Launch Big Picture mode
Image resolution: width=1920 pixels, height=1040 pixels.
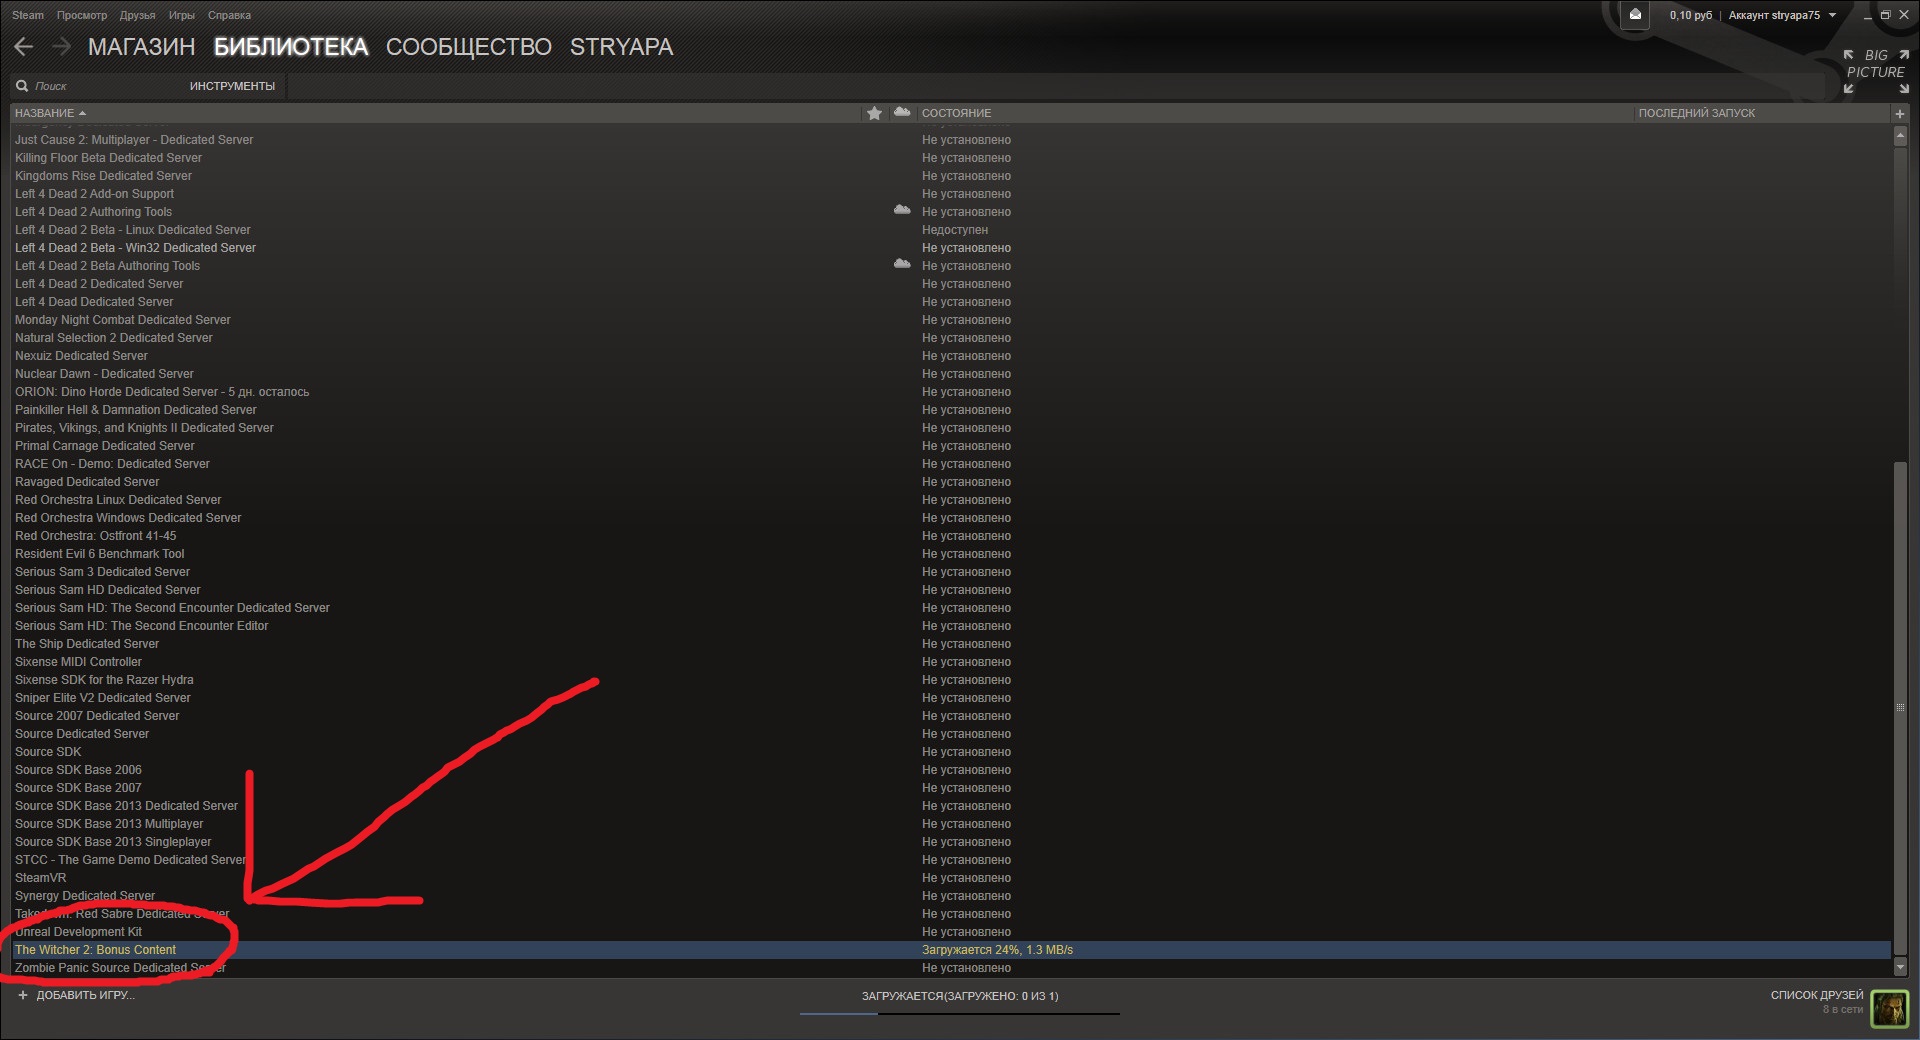tap(1876, 71)
